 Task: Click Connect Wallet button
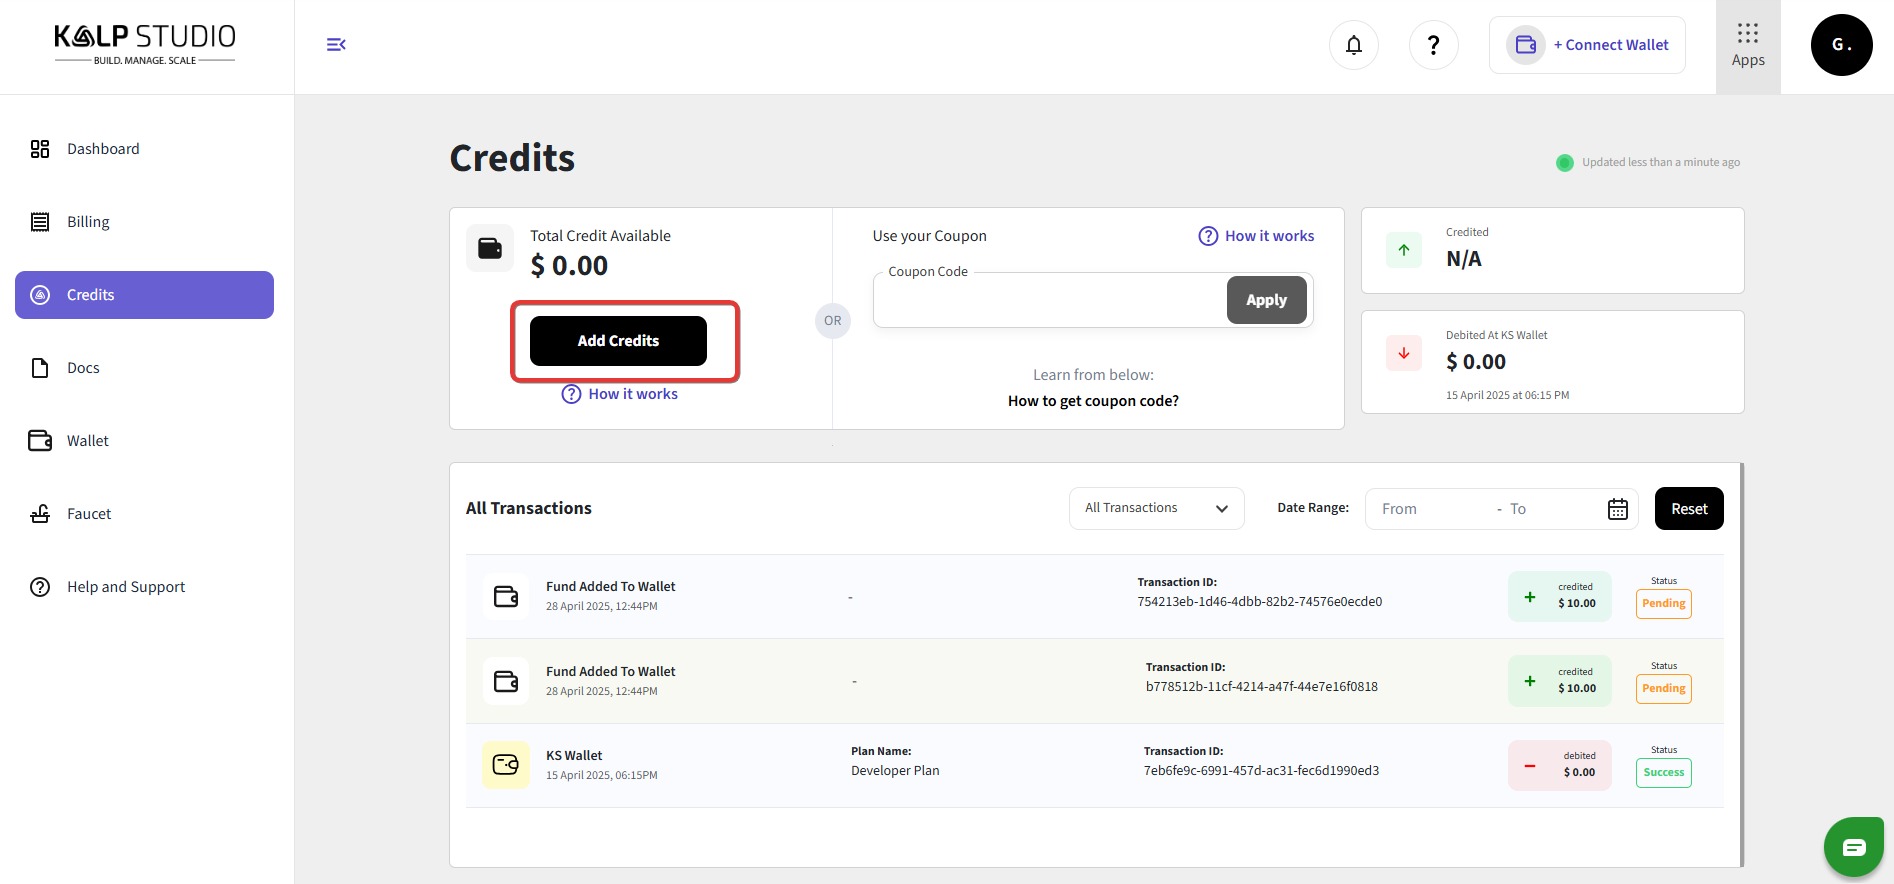click(x=1587, y=45)
